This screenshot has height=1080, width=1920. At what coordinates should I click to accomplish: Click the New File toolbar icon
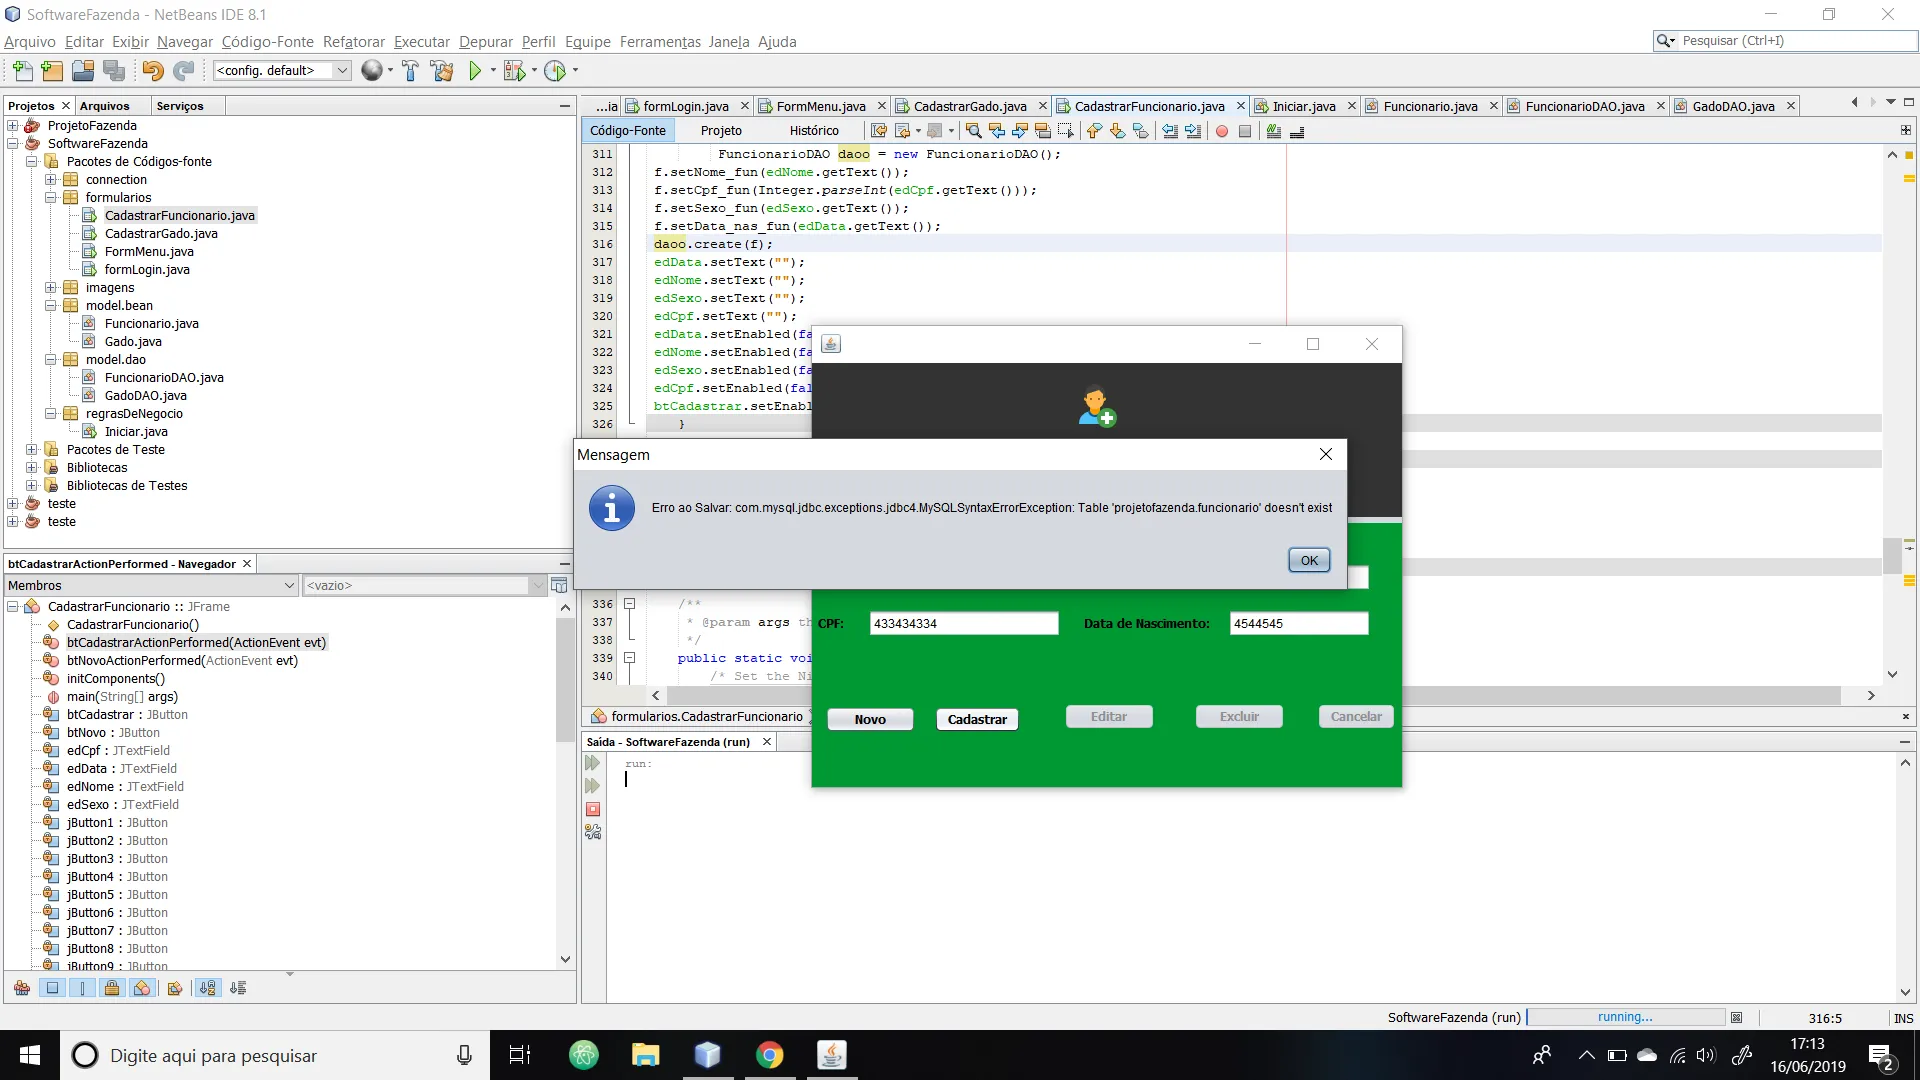tap(22, 71)
